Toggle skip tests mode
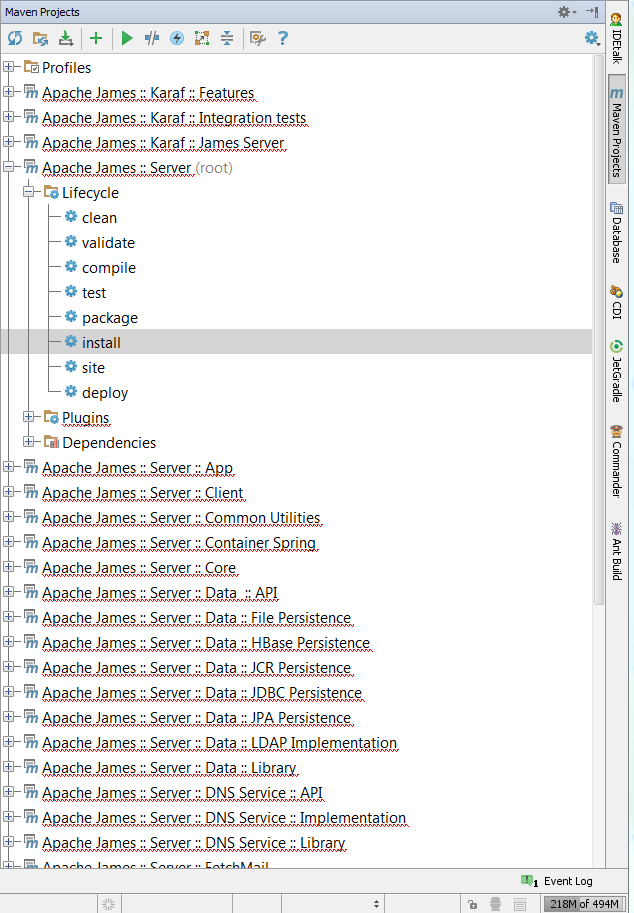This screenshot has height=913, width=634. [x=177, y=38]
